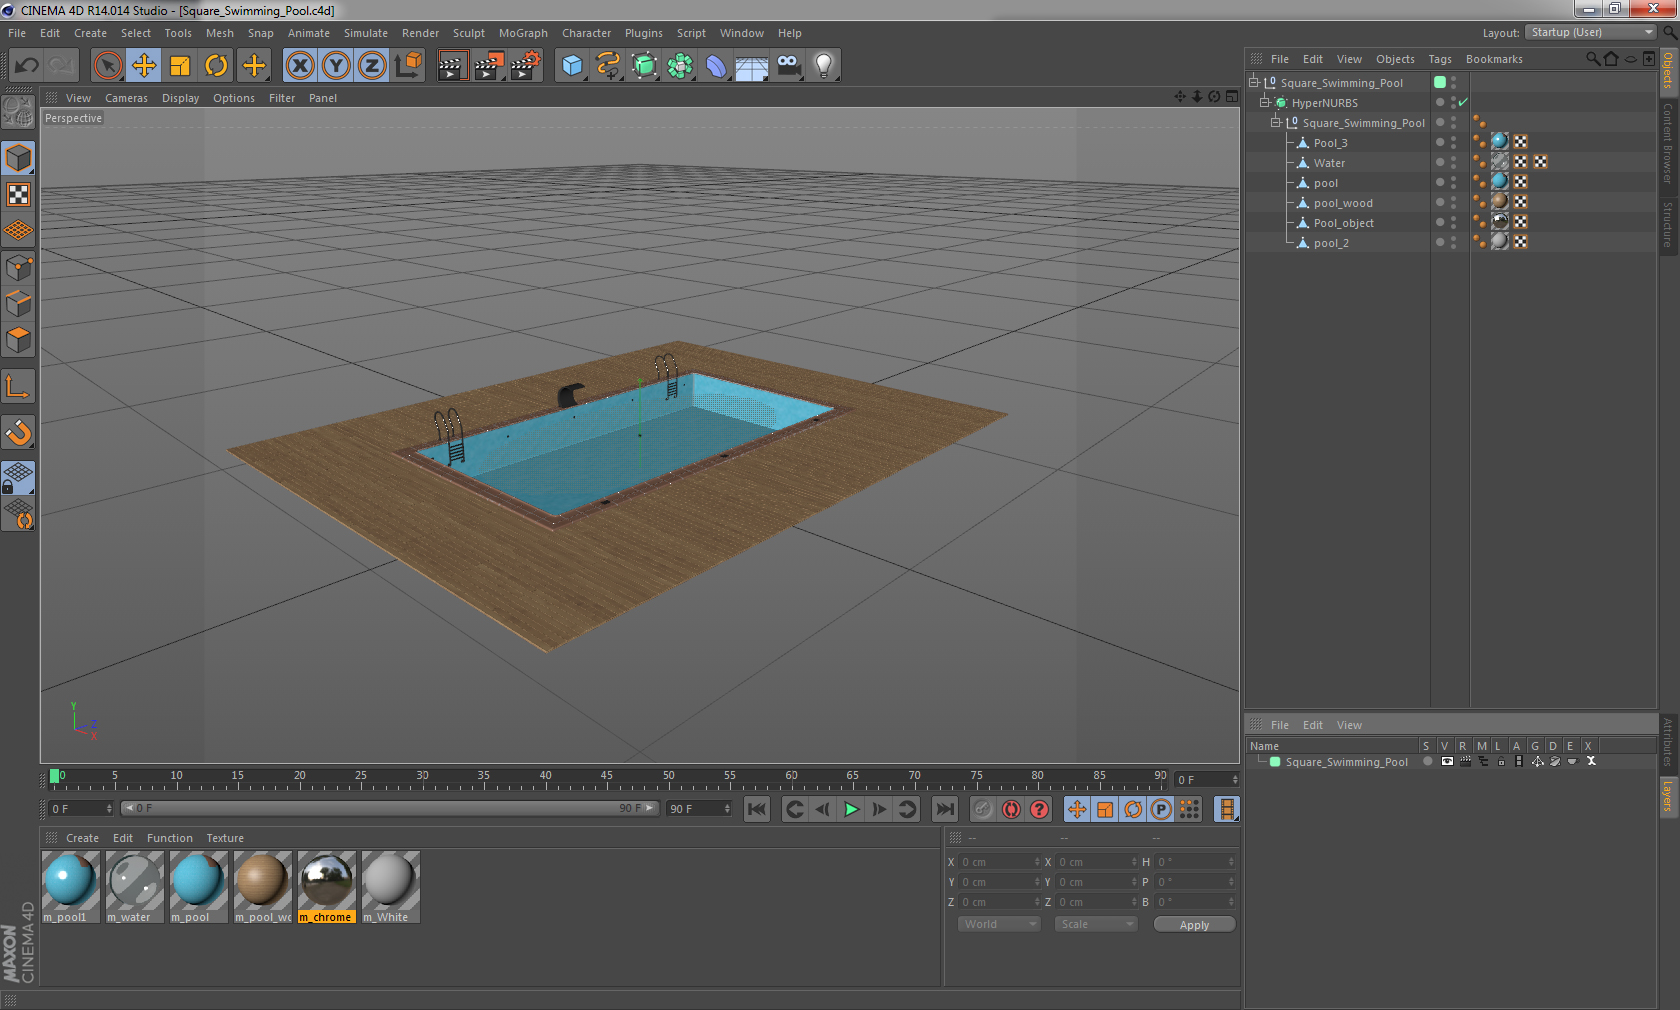Open the spline pen tools
Screen dimensions: 1680x1010
(608, 66)
